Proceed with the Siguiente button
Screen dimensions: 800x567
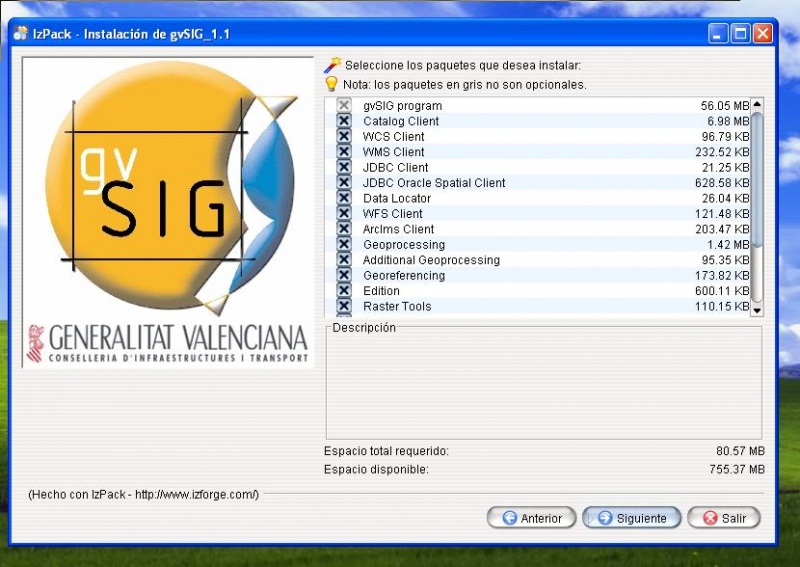pyautogui.click(x=632, y=518)
